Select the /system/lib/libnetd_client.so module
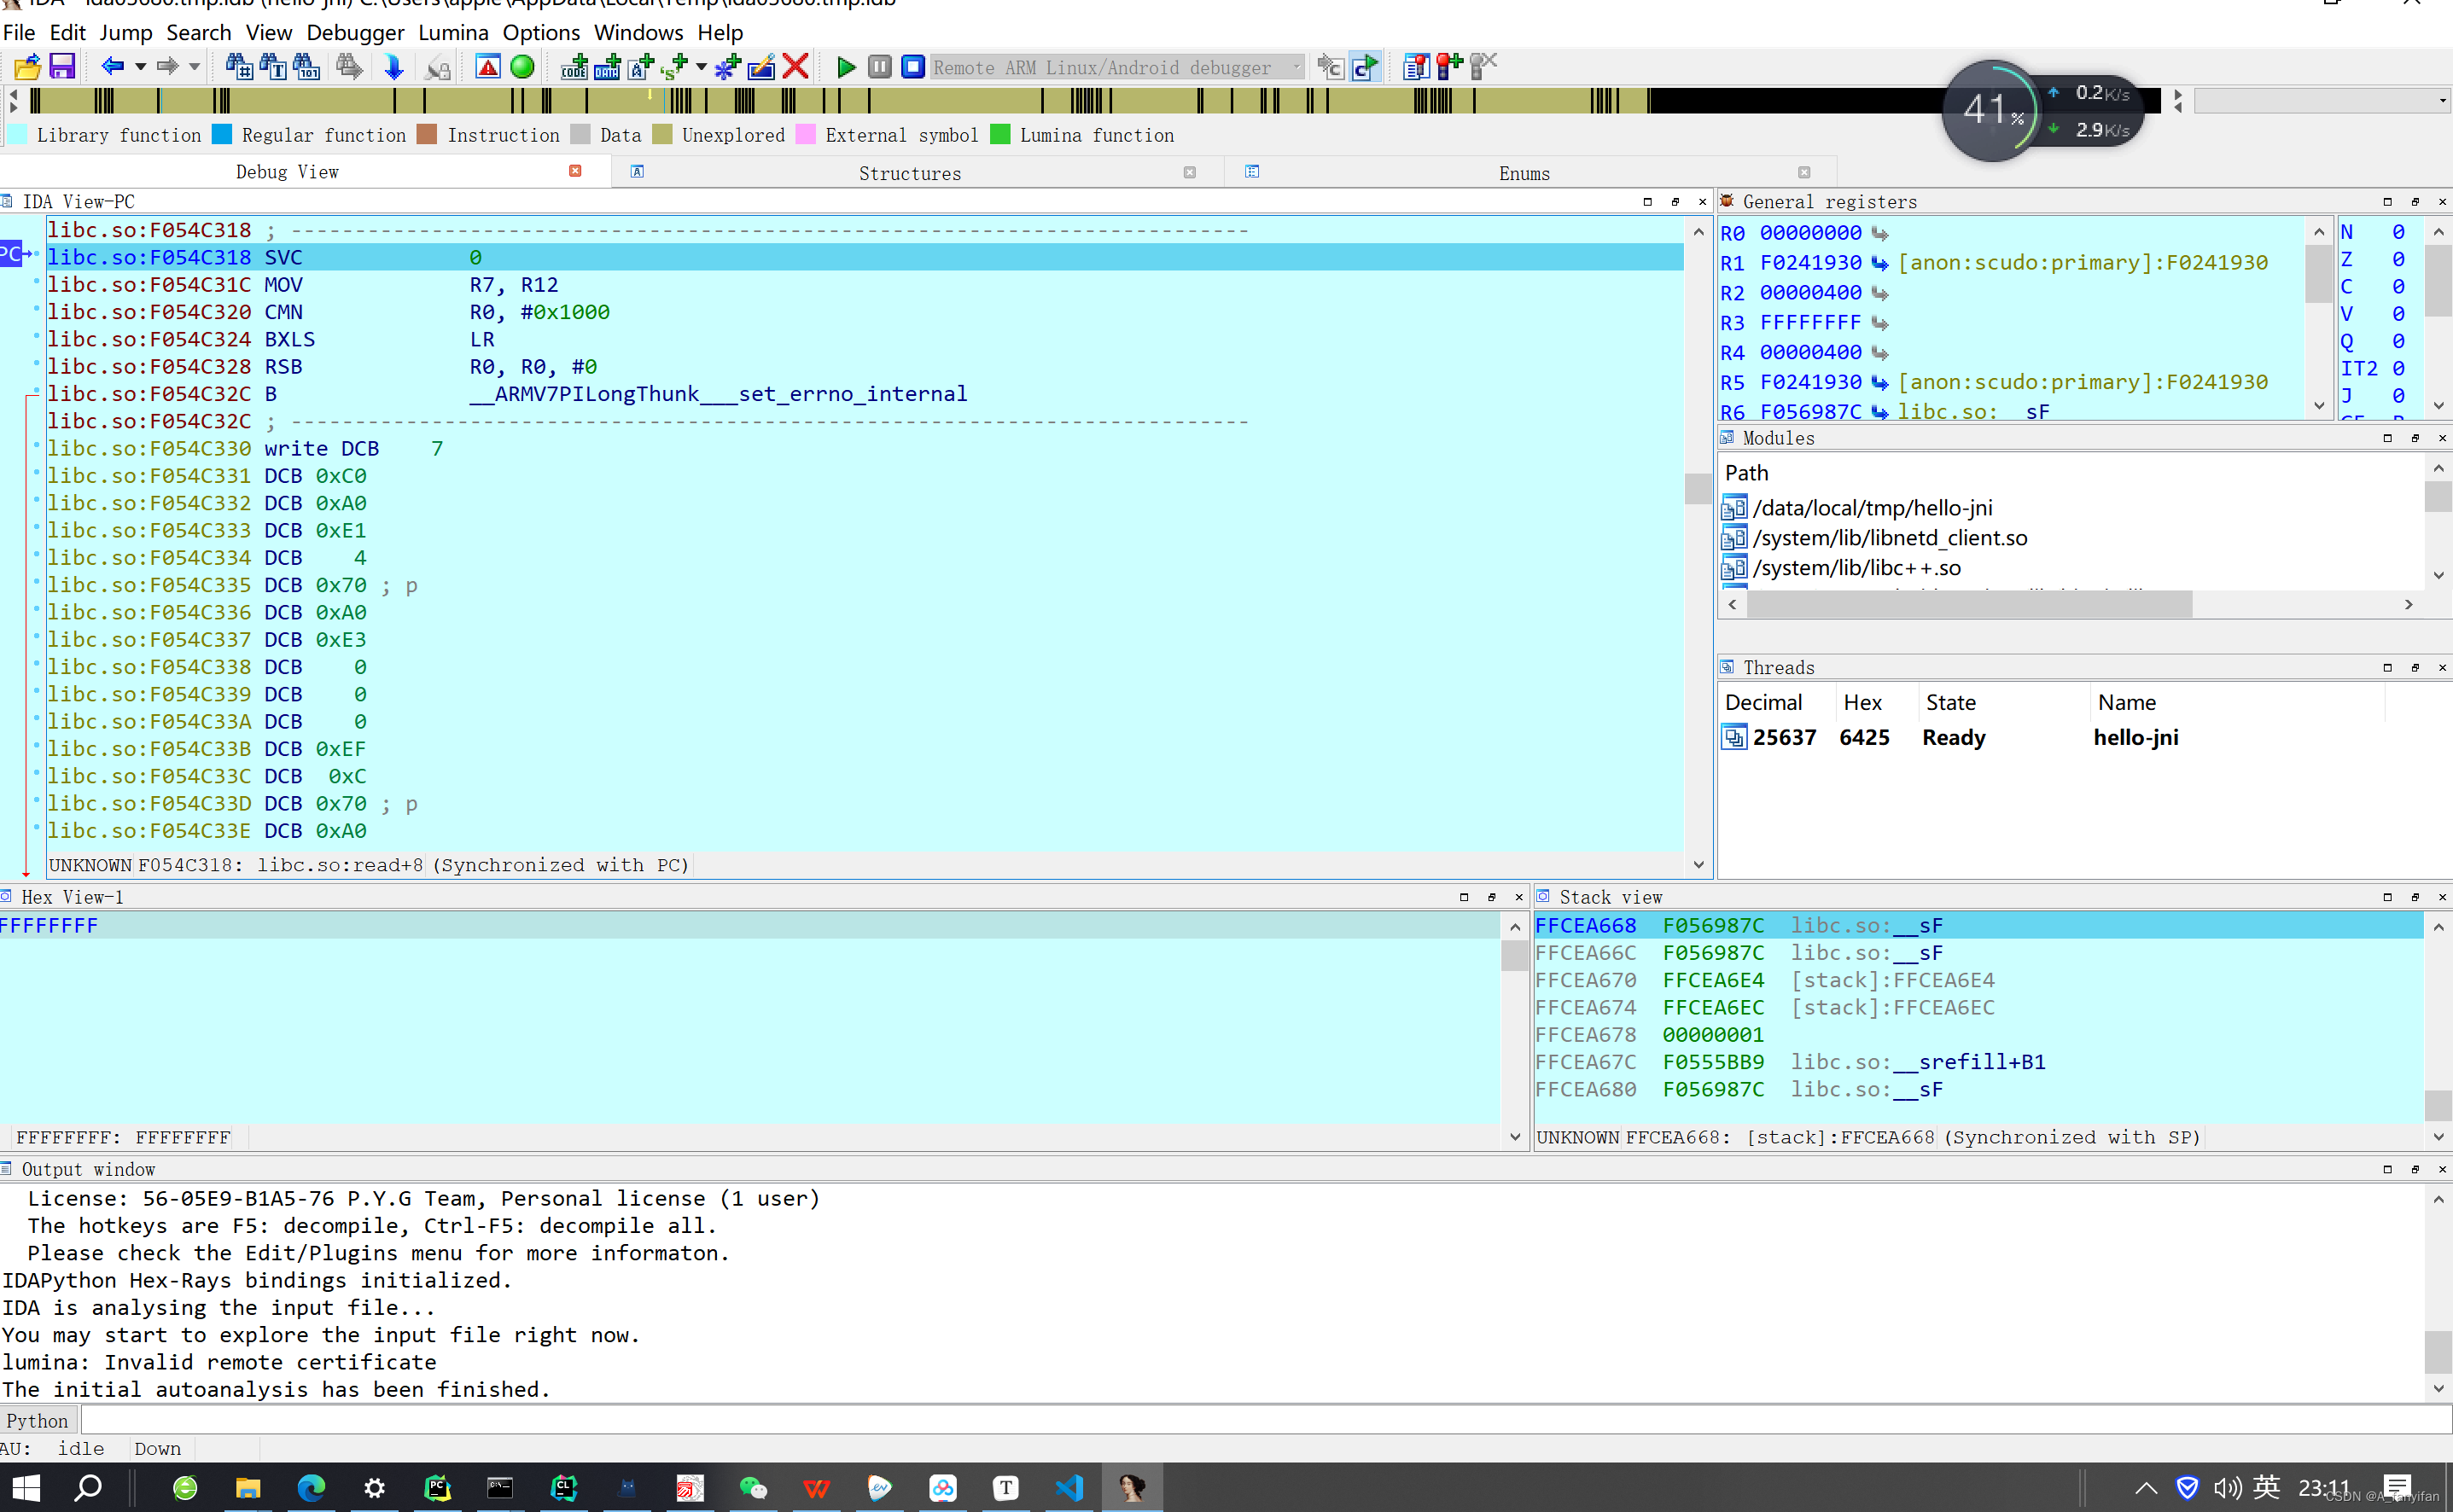2453x1512 pixels. tap(1890, 538)
